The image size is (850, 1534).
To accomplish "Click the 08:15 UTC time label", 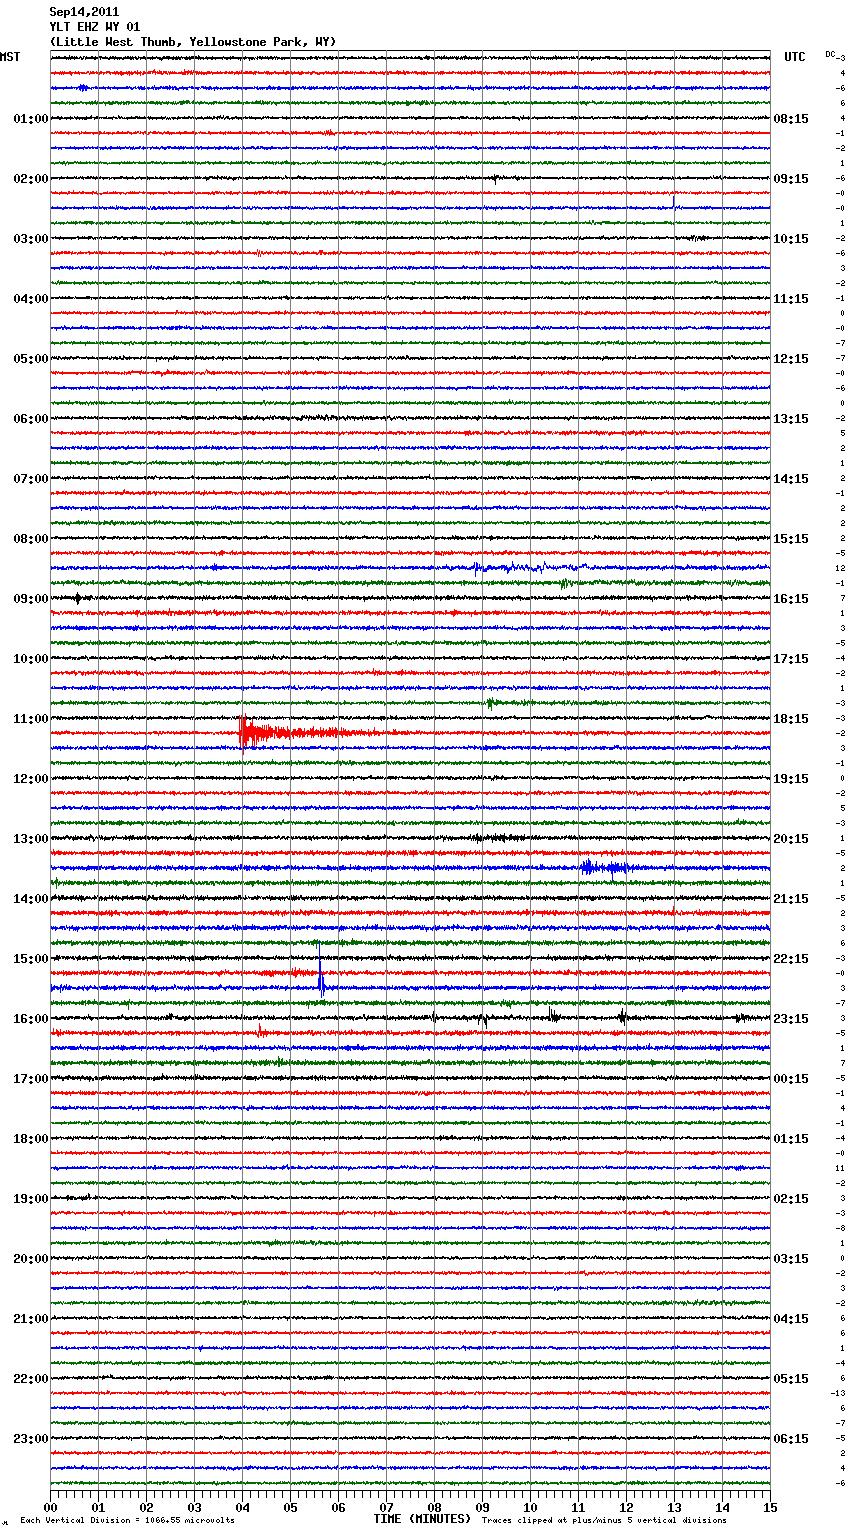I will (791, 119).
